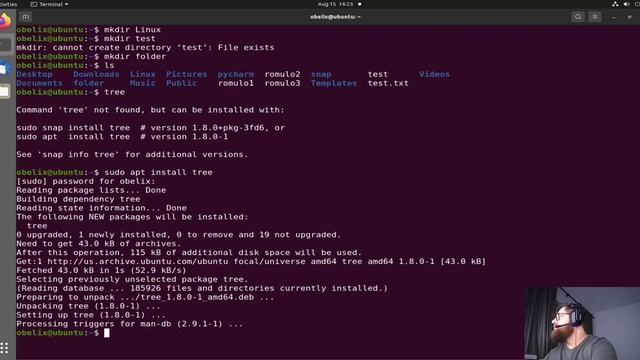Click the 'snap' directory name
This screenshot has width=640, height=360.
(321, 74)
